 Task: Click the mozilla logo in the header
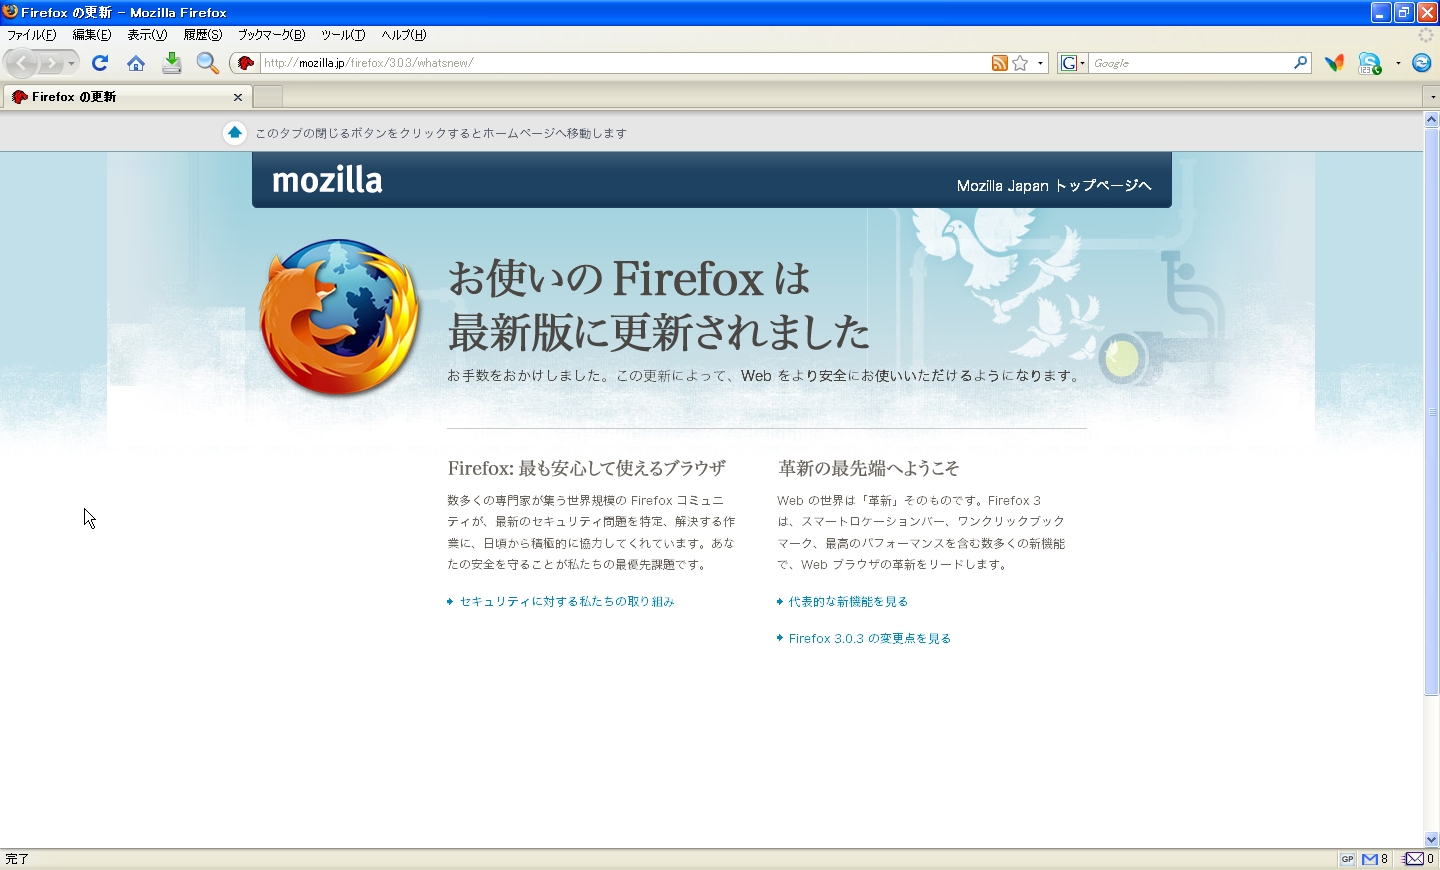pyautogui.click(x=327, y=180)
